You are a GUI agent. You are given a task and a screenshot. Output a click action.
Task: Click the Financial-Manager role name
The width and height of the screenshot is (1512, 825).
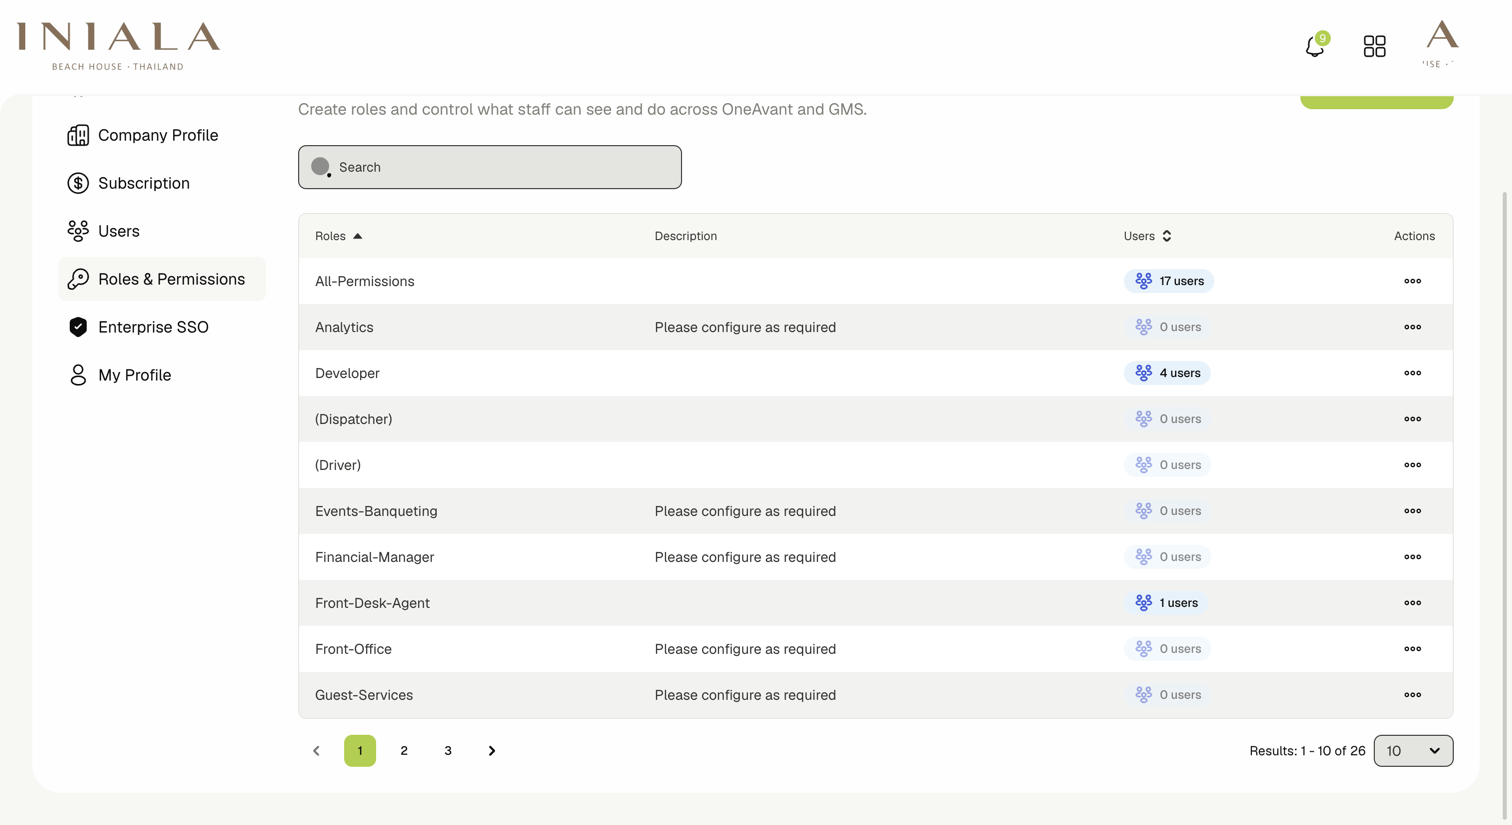(x=375, y=557)
